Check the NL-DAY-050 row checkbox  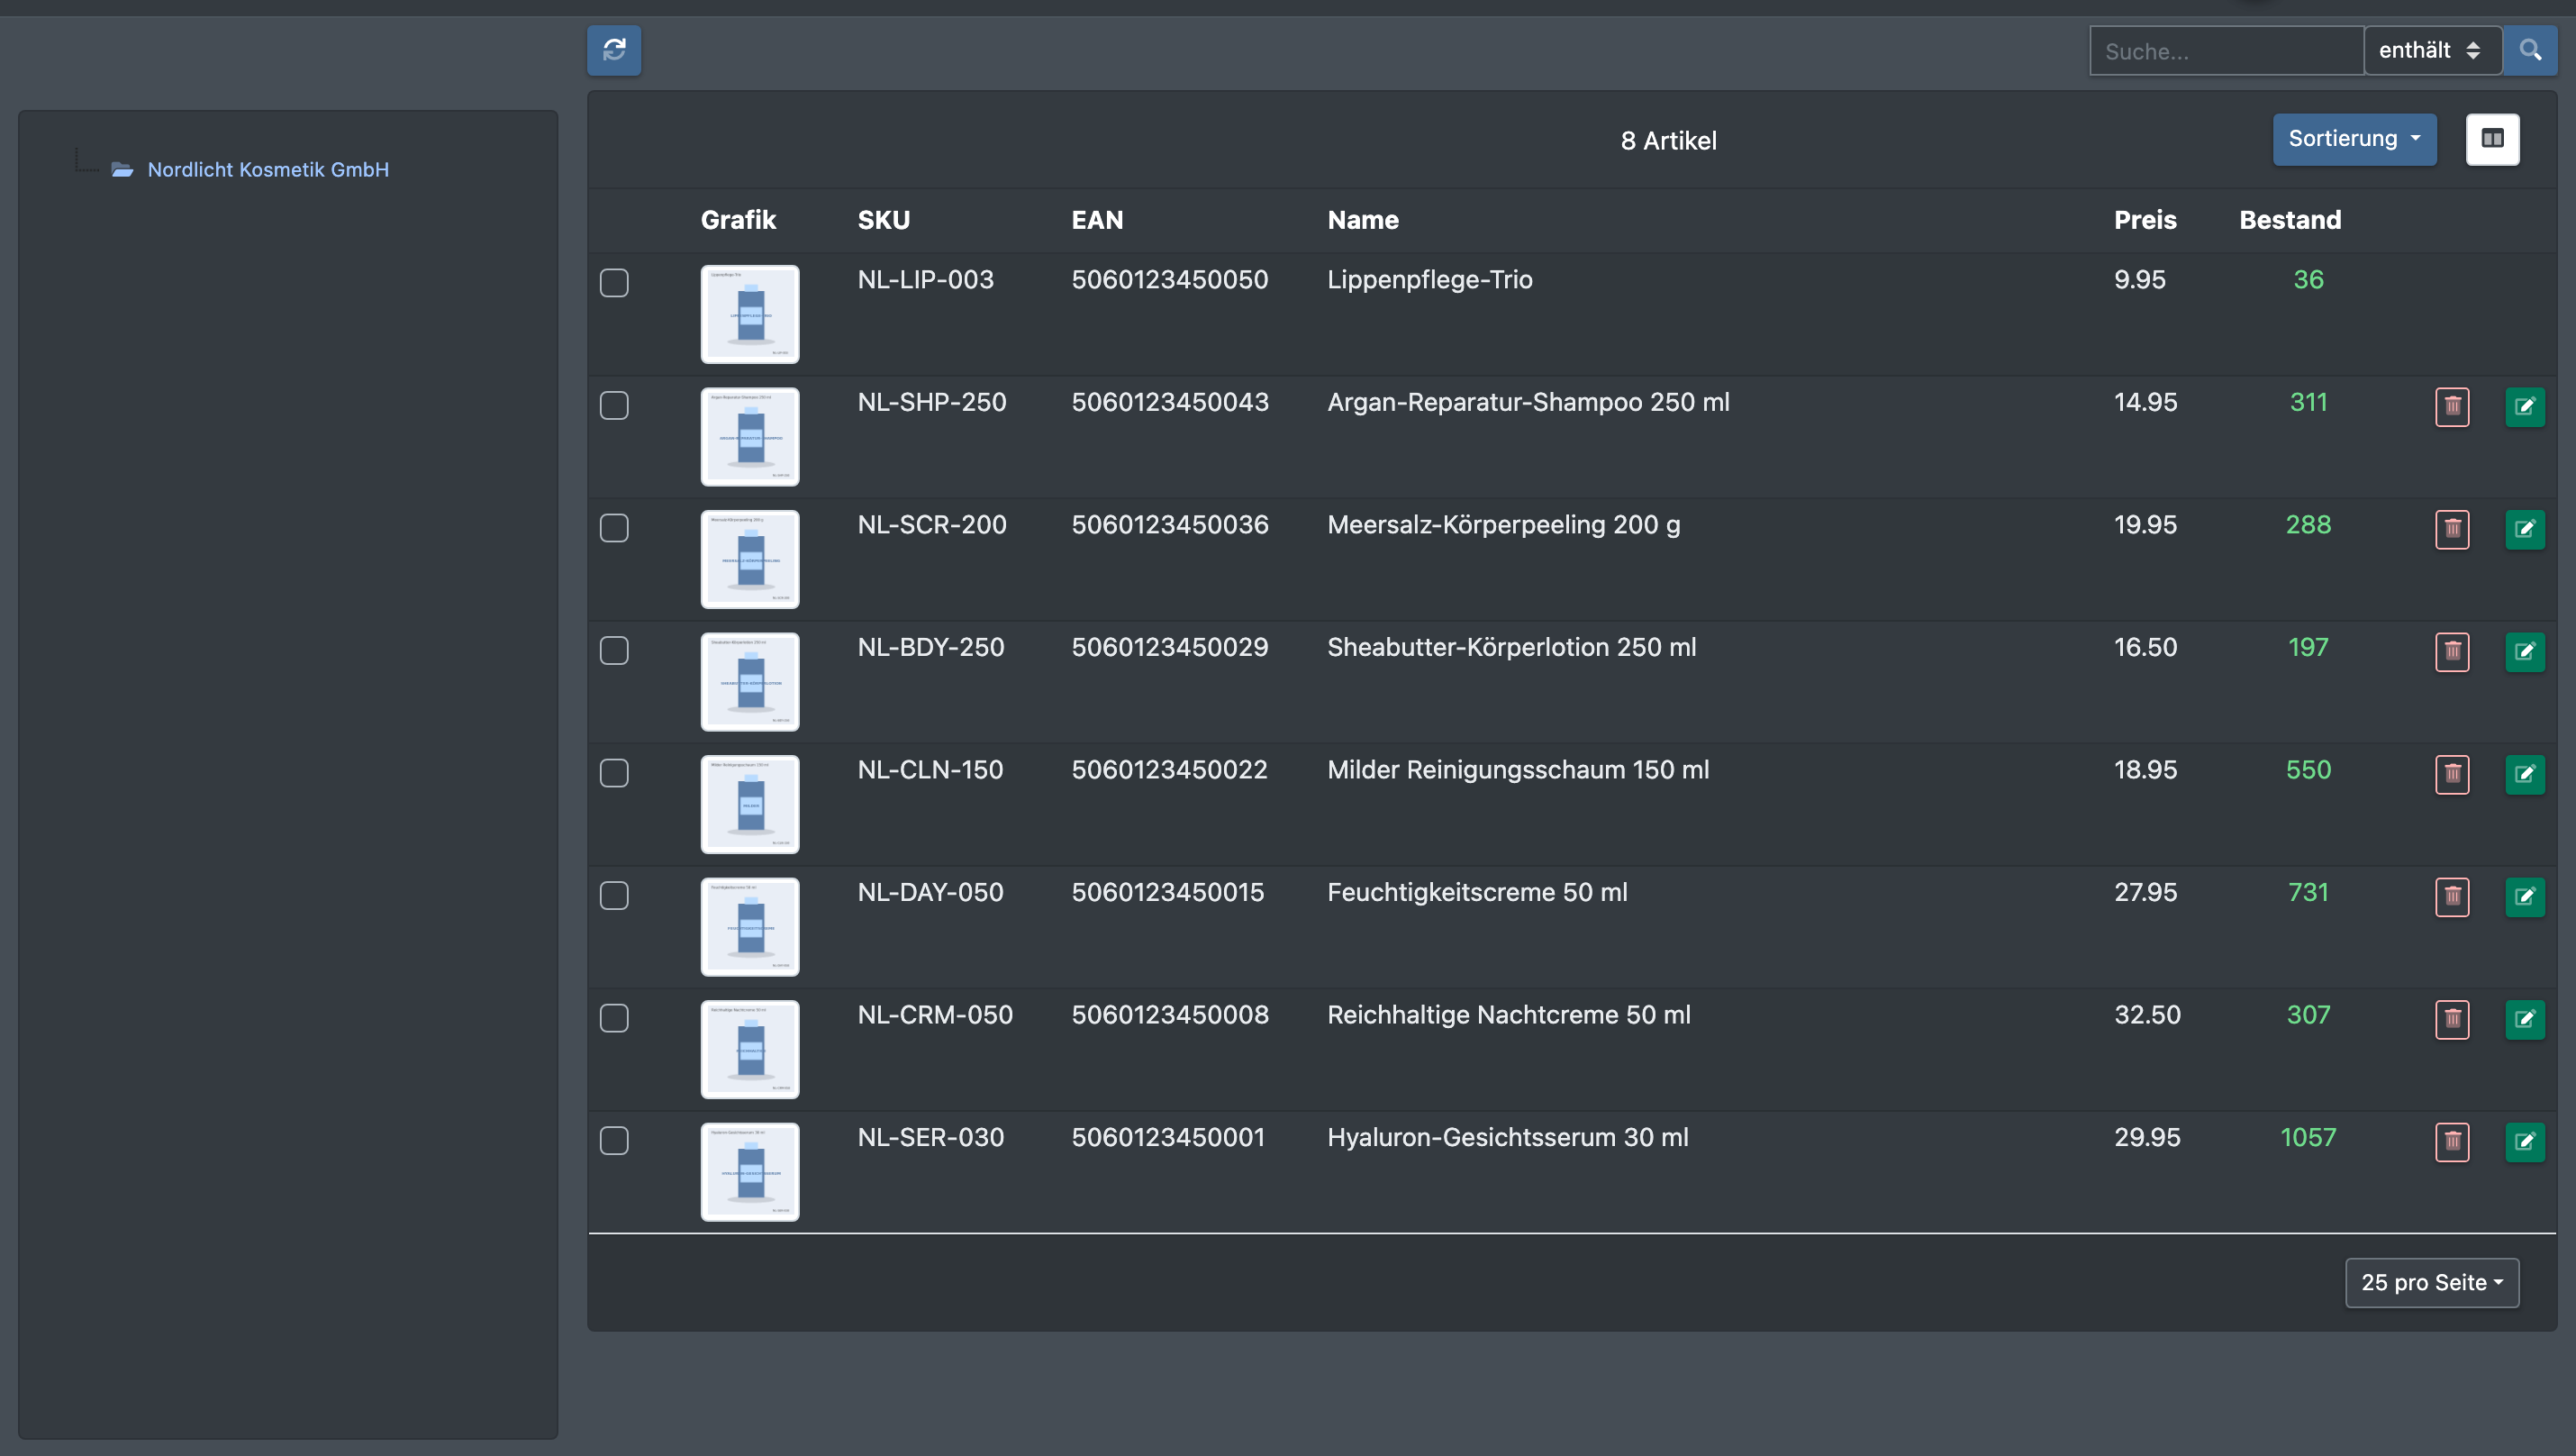614,895
